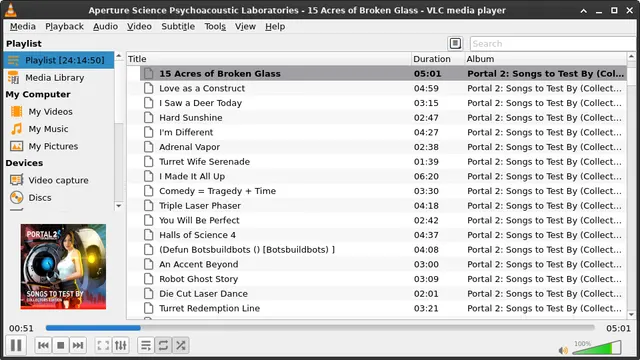Click total time 05:01 beside seek bar
Image resolution: width=640 pixels, height=360 pixels.
click(x=618, y=328)
